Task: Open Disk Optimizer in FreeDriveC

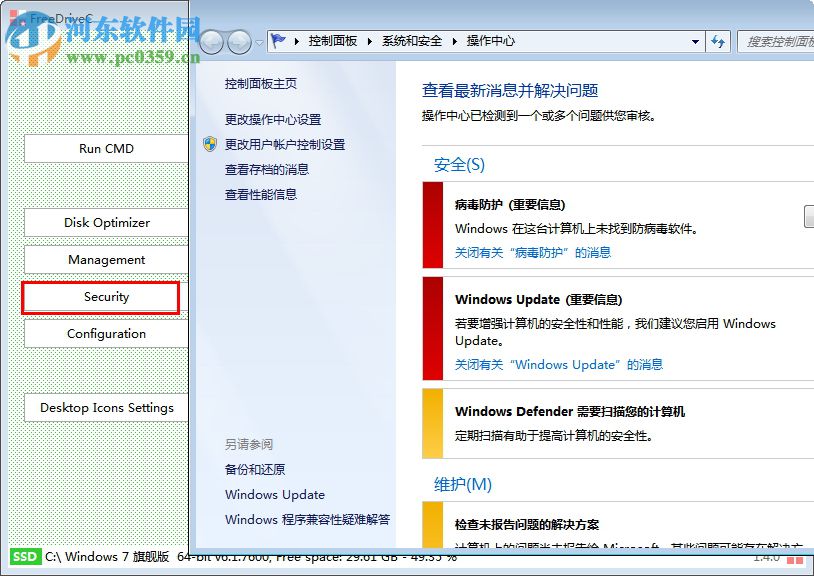Action: coord(106,223)
